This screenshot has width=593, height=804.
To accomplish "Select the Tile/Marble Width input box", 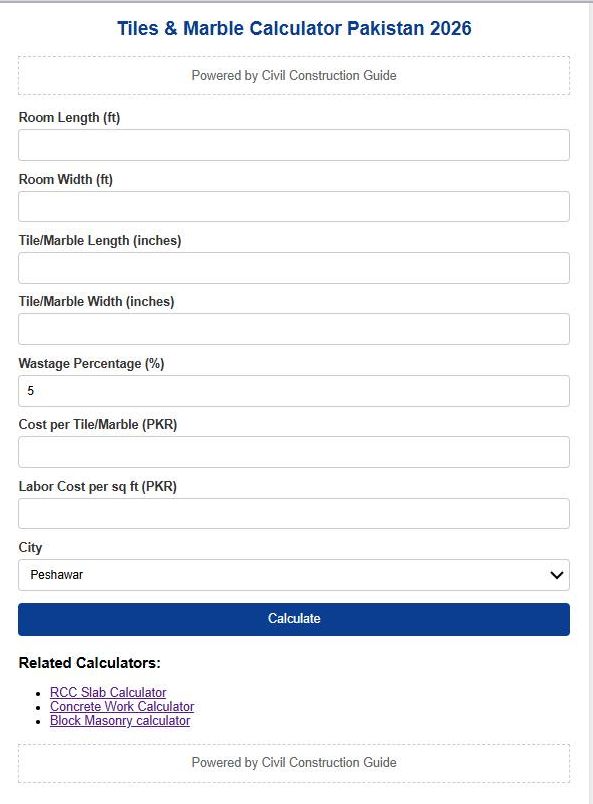I will (293, 328).
